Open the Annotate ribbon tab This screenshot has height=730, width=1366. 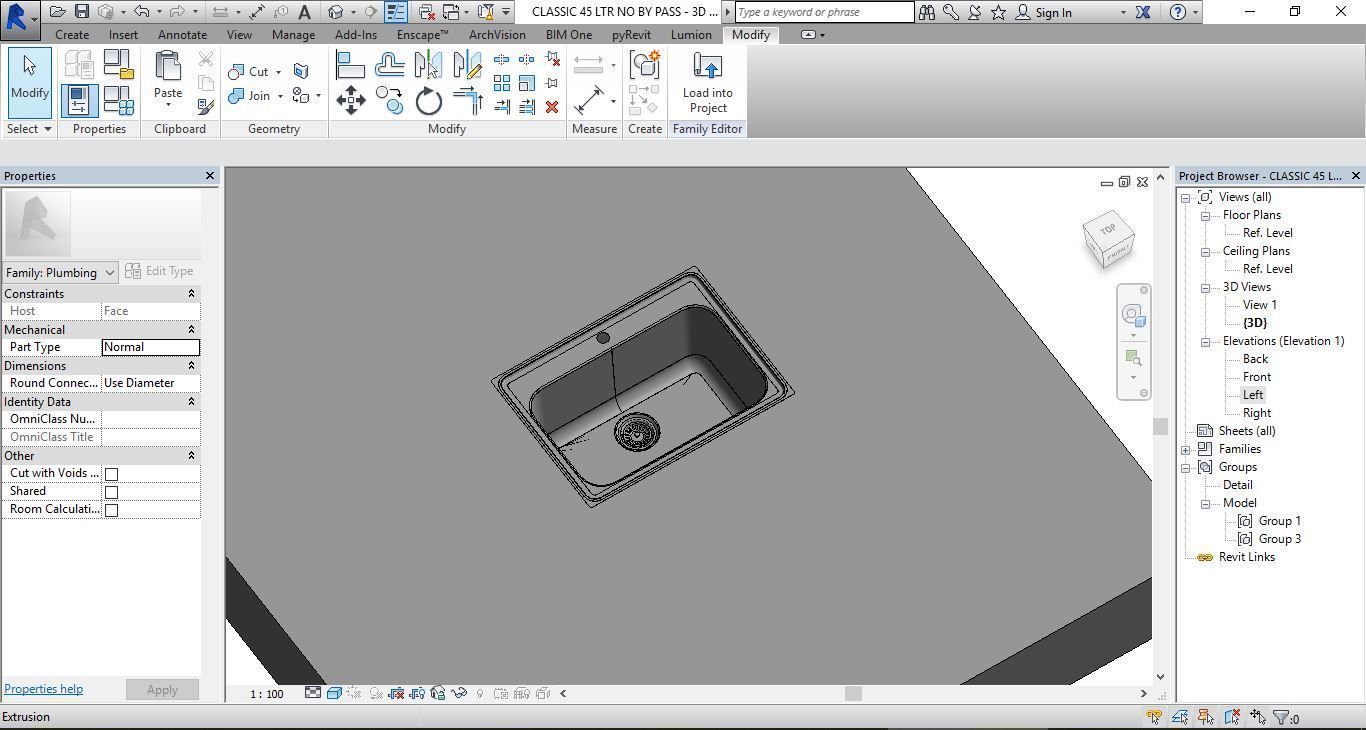pyautogui.click(x=182, y=35)
